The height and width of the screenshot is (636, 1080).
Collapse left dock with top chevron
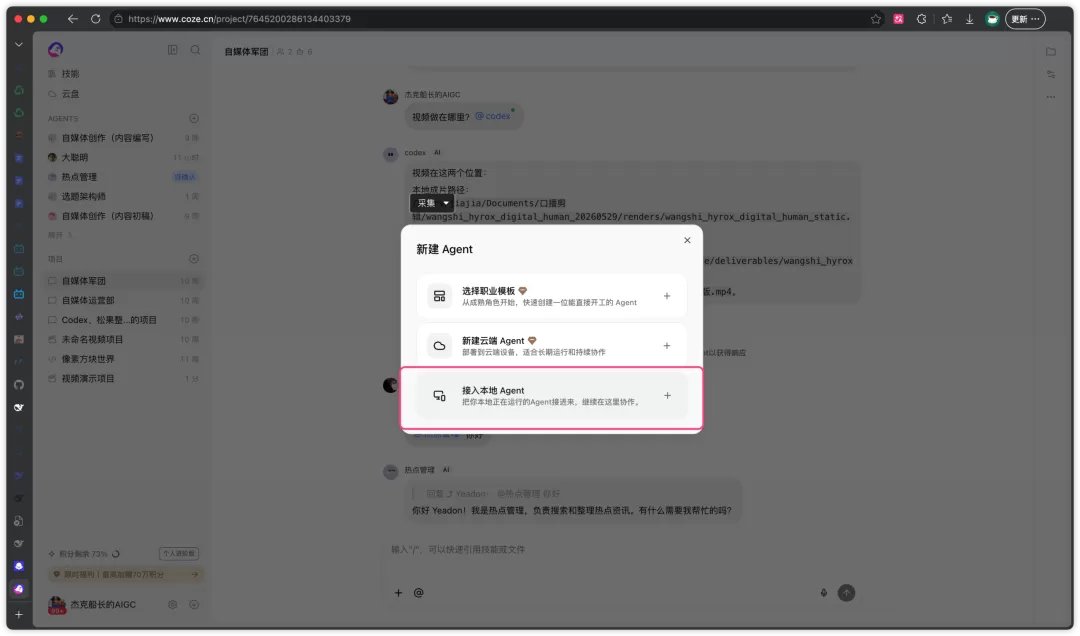(19, 44)
